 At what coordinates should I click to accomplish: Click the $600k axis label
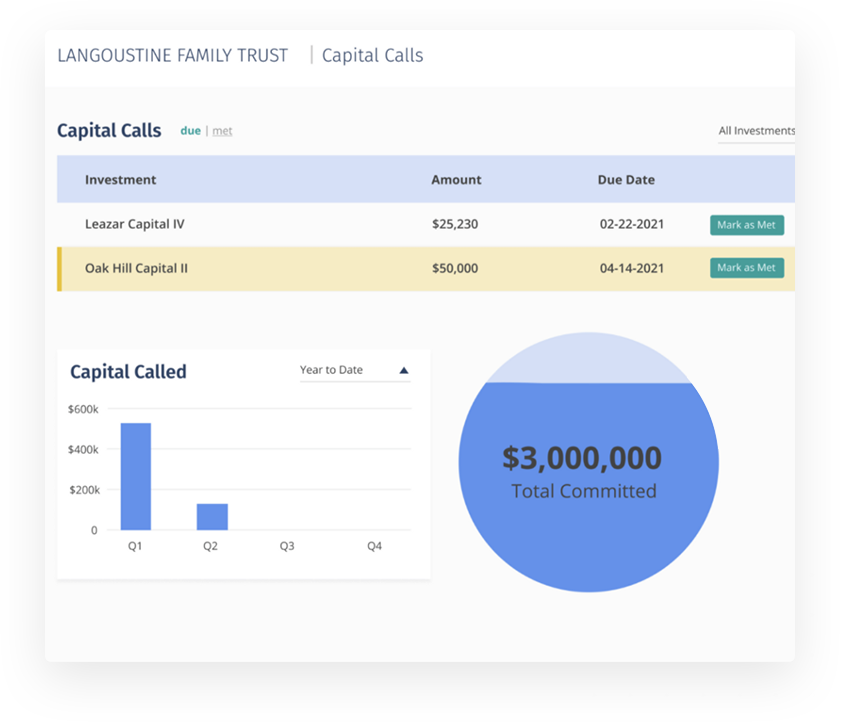pyautogui.click(x=83, y=409)
